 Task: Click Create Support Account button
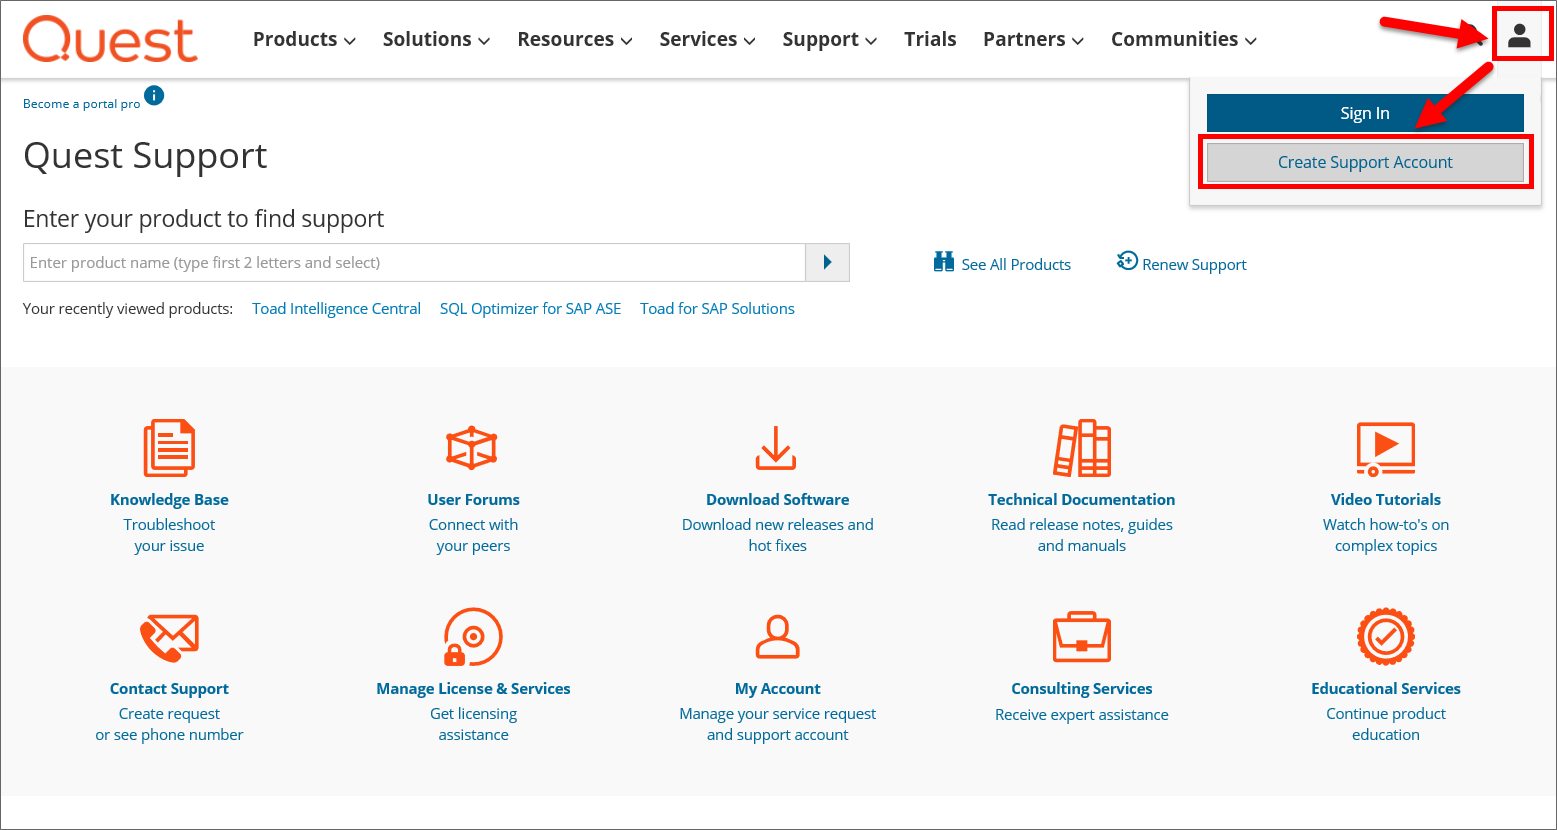click(1365, 162)
